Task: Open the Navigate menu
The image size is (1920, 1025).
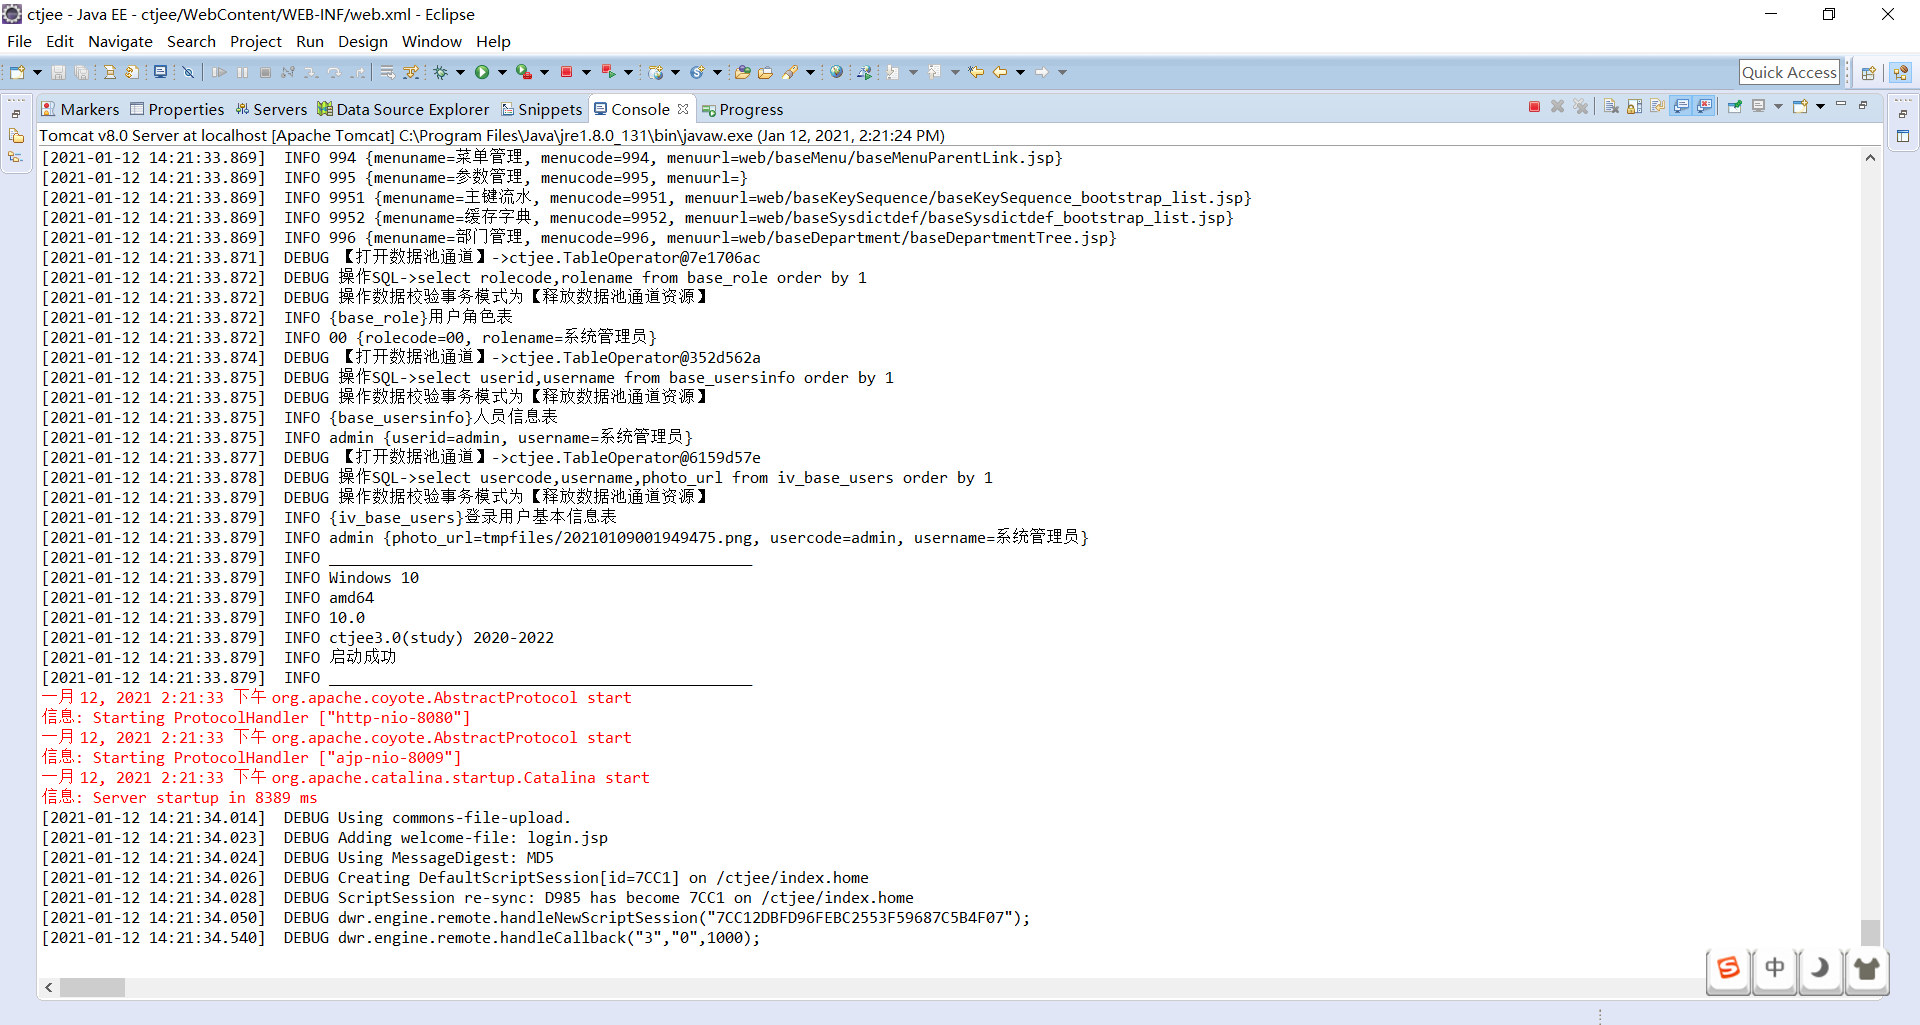Action: click(x=120, y=41)
